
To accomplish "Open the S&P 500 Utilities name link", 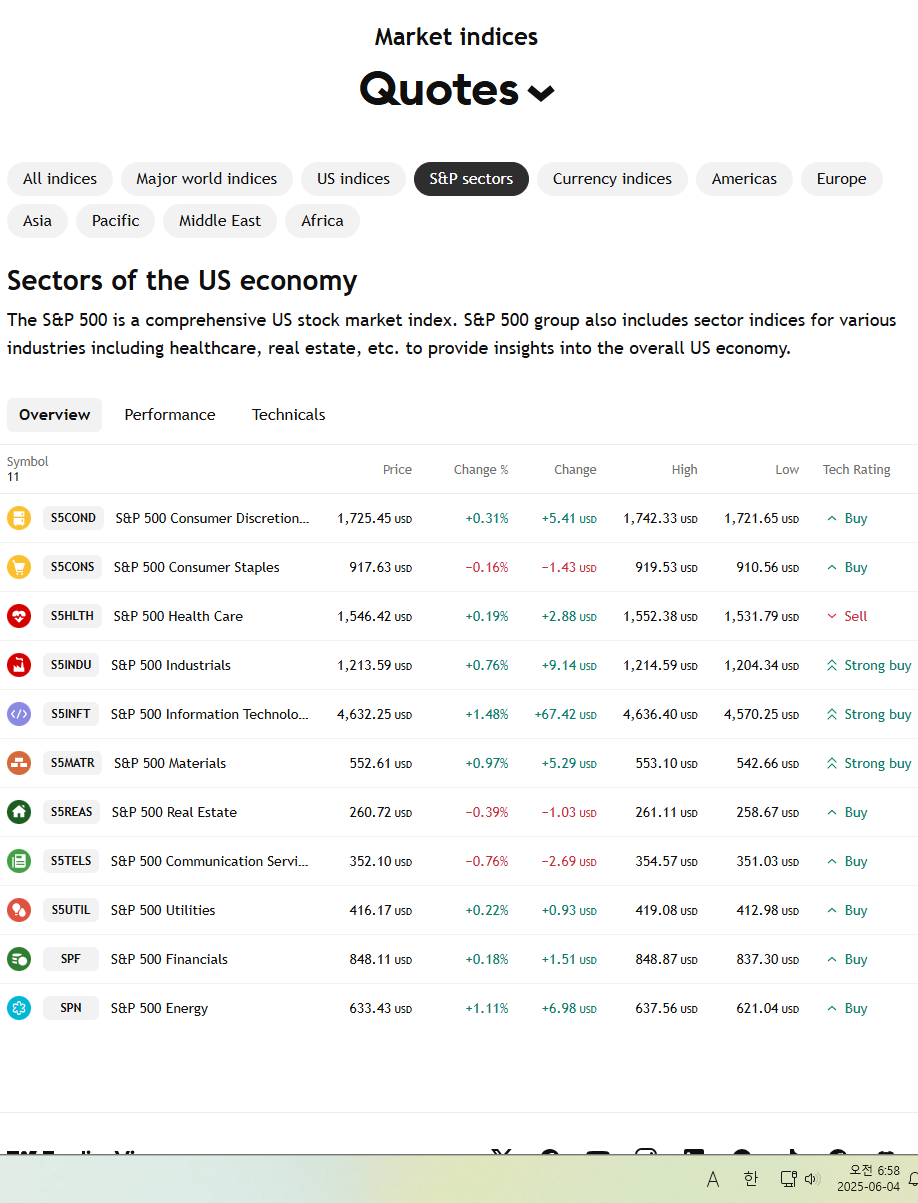I will pyautogui.click(x=163, y=910).
